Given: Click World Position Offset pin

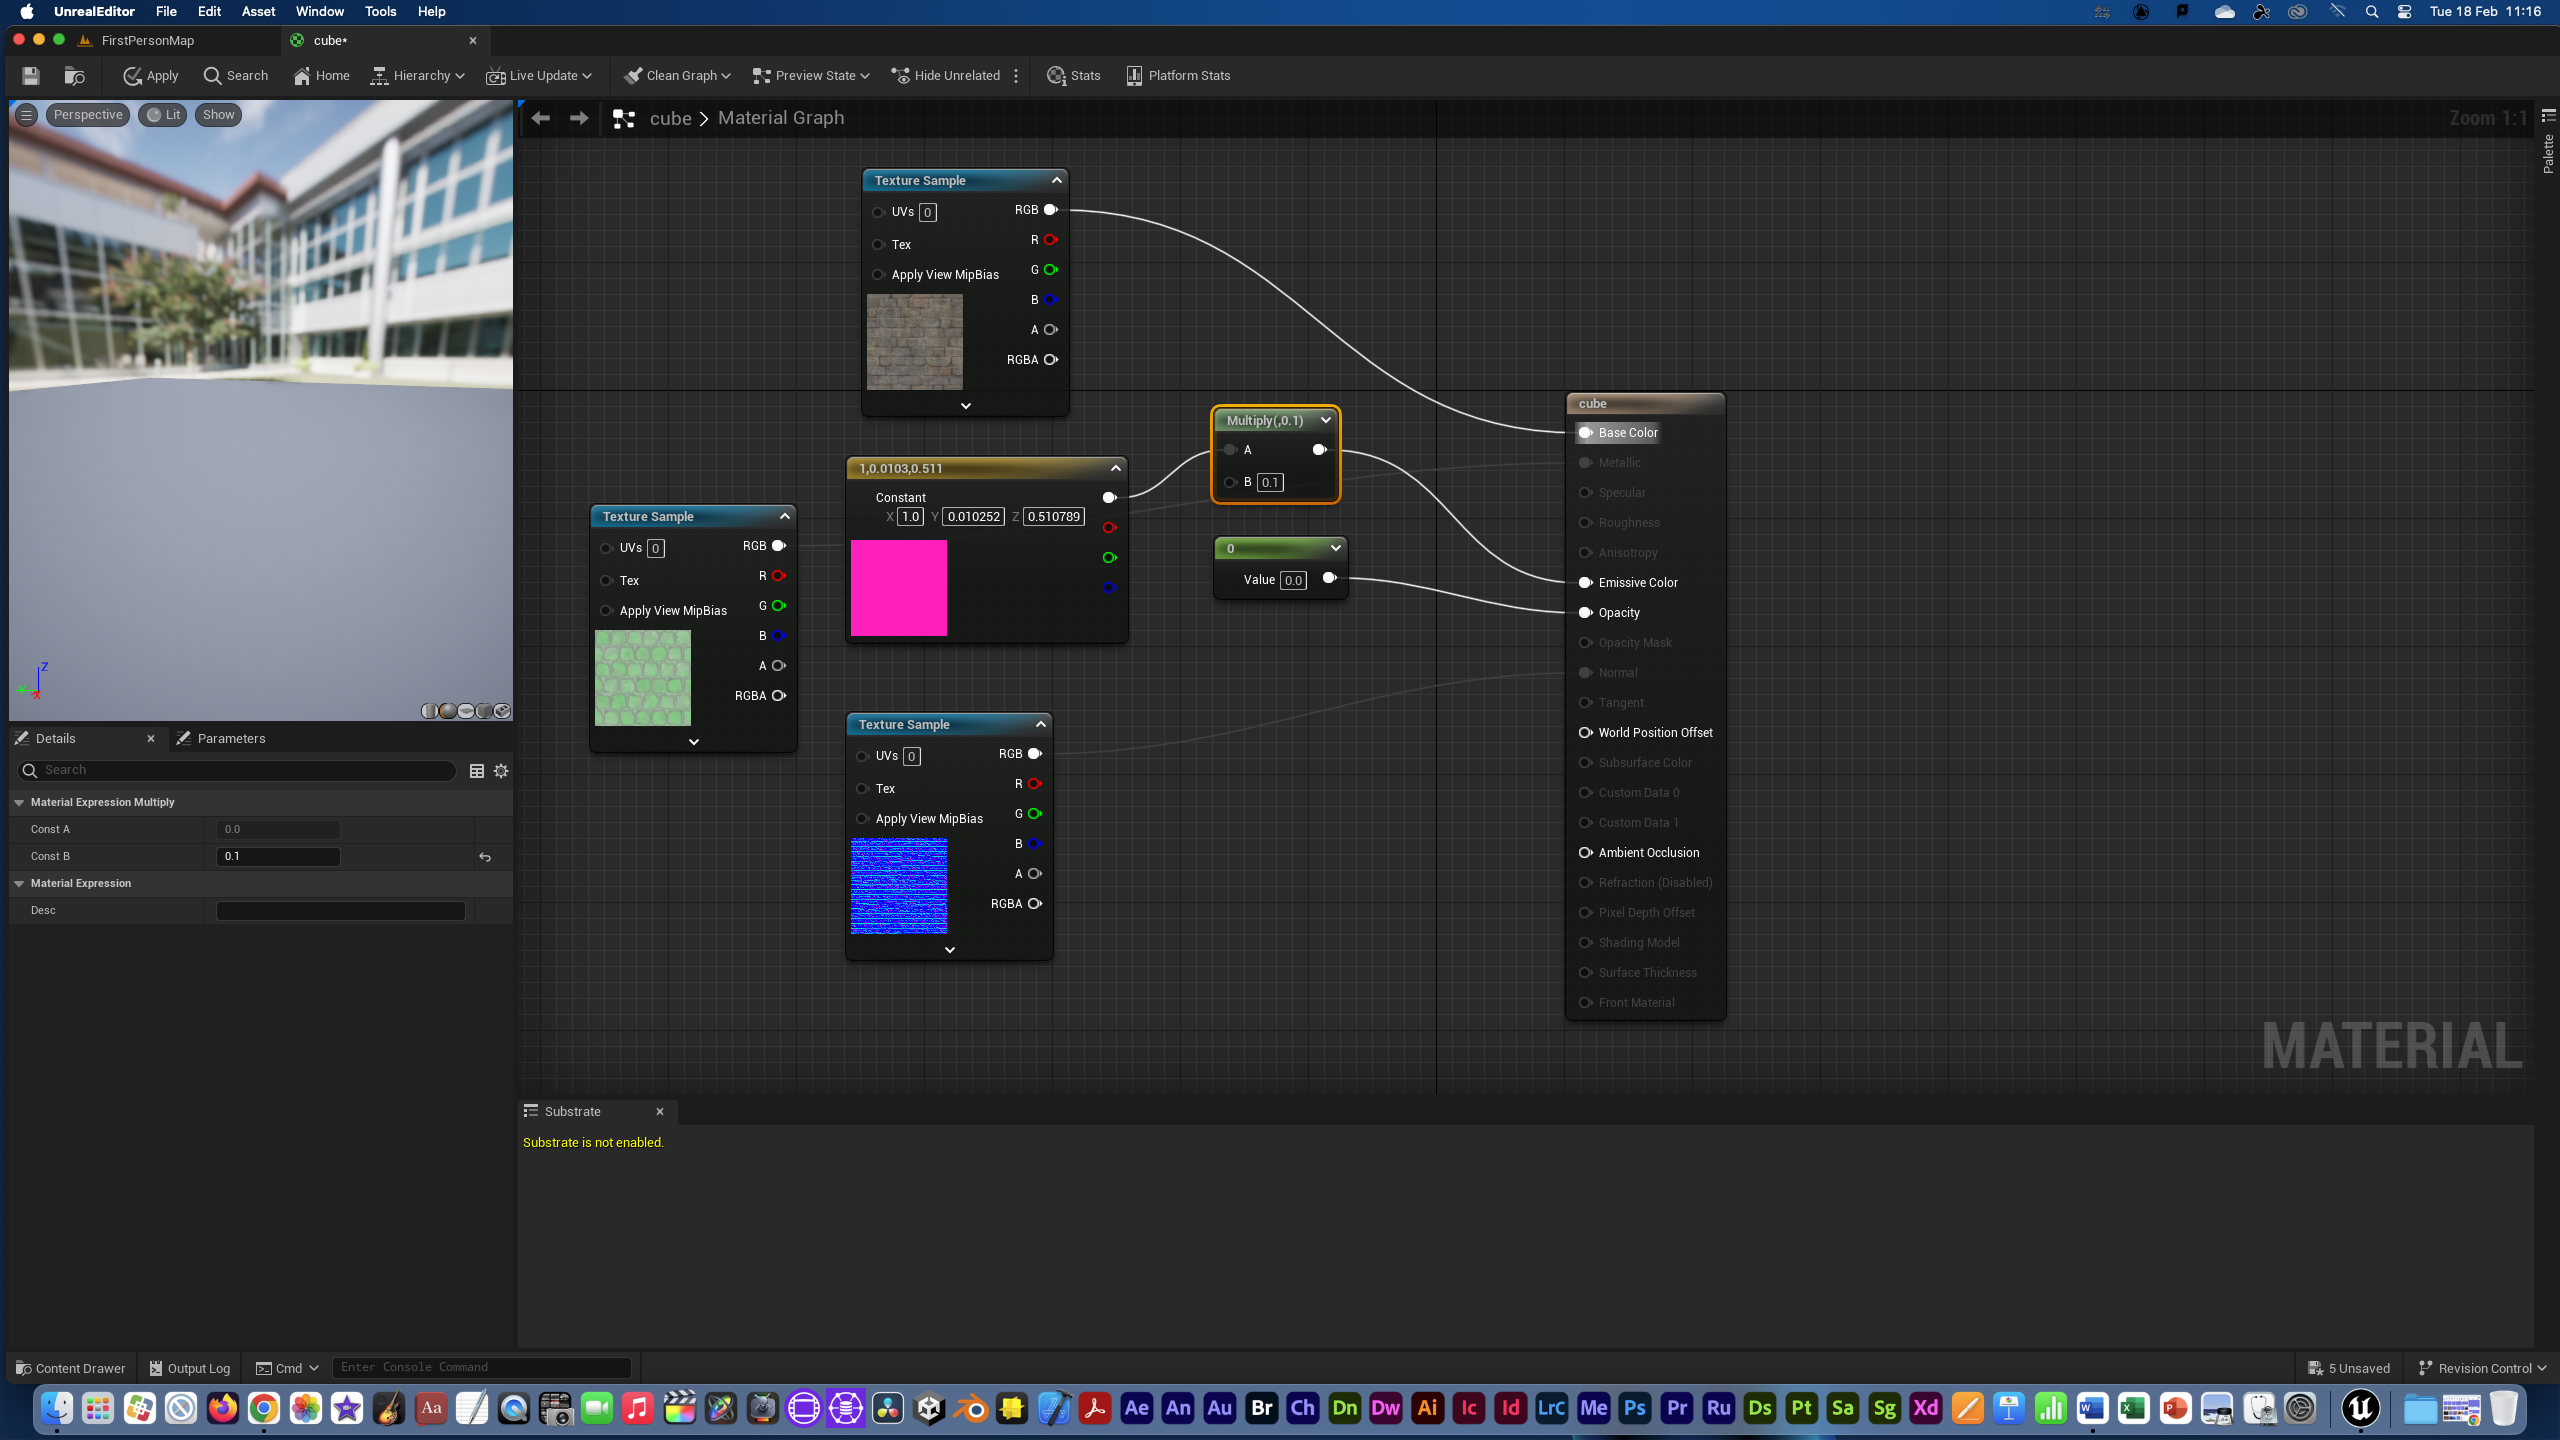Looking at the screenshot, I should point(1585,733).
